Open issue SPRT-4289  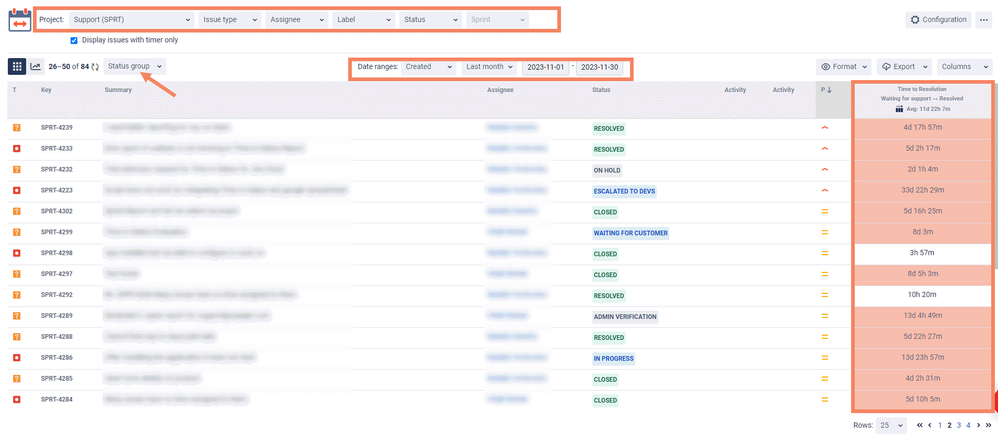(57, 316)
